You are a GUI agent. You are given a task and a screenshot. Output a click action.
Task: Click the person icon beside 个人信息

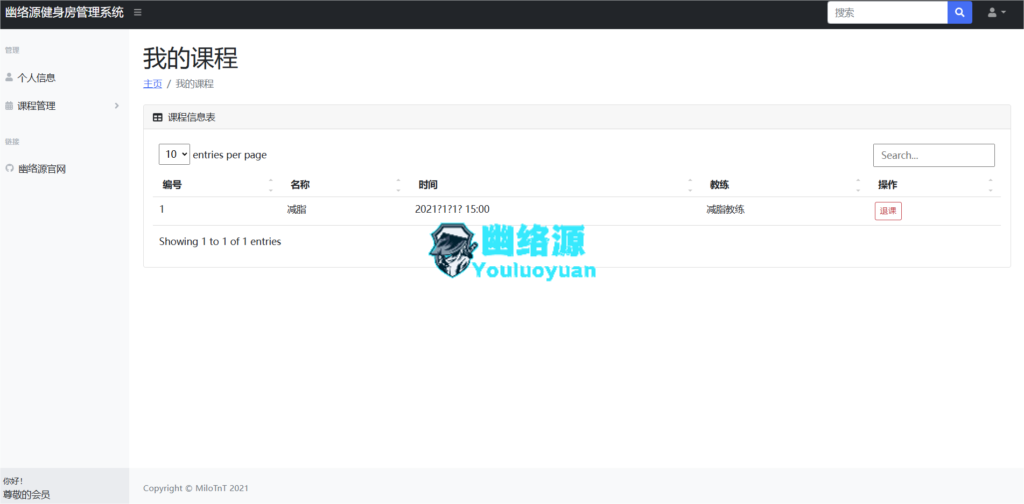[x=9, y=77]
